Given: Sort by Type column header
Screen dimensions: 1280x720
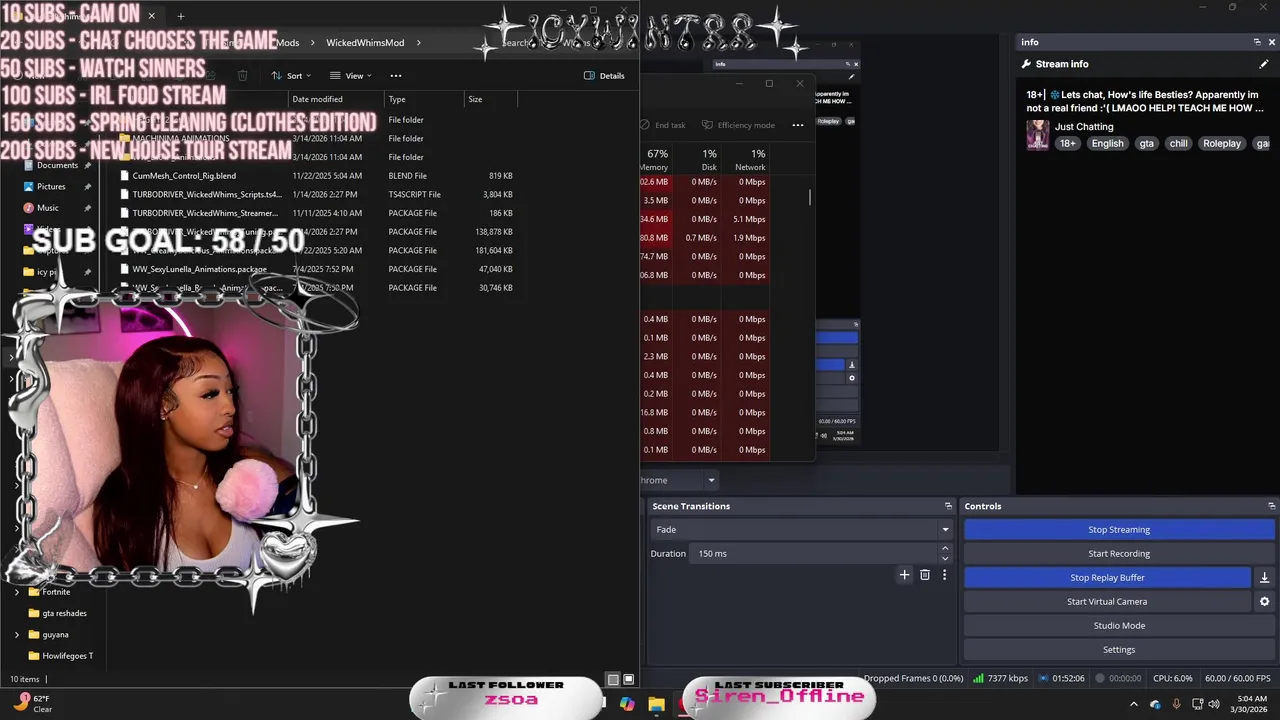Looking at the screenshot, I should (425, 99).
